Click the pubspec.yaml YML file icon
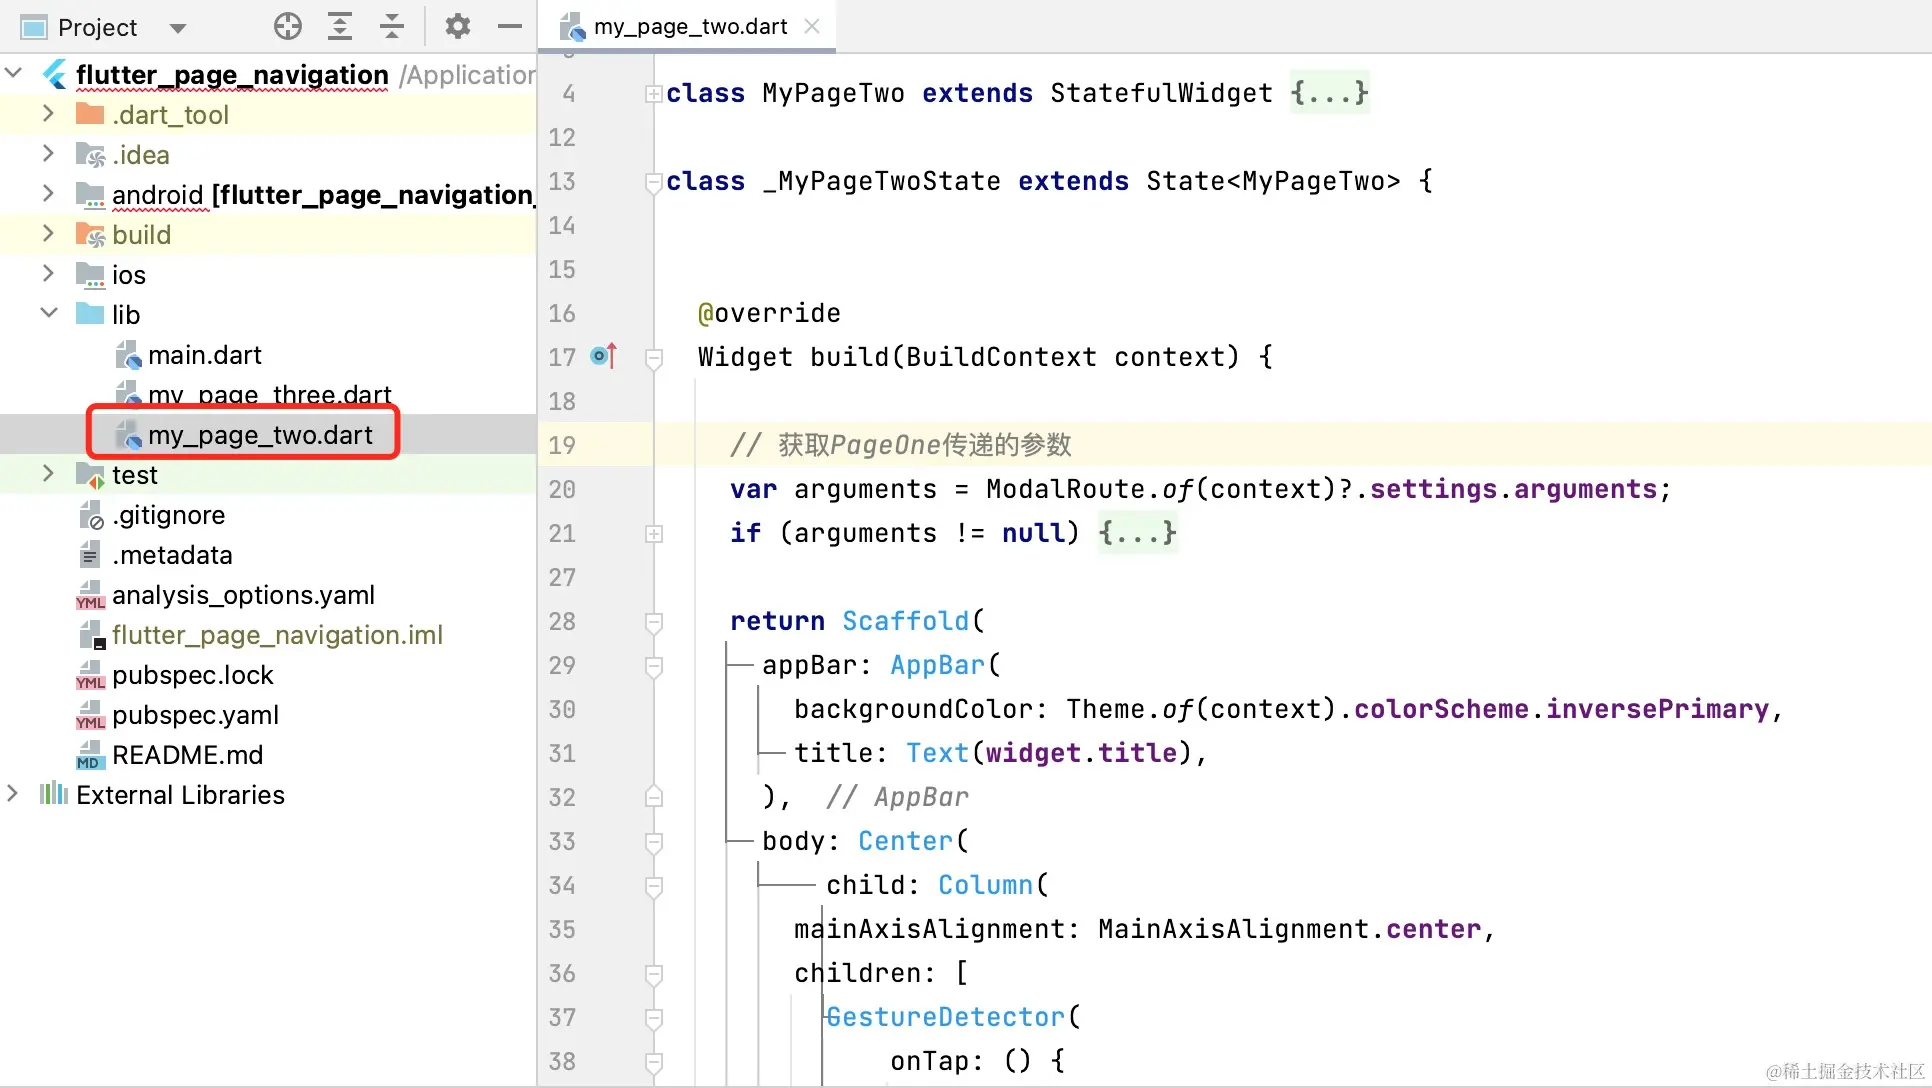1932x1088 pixels. pyautogui.click(x=90, y=715)
